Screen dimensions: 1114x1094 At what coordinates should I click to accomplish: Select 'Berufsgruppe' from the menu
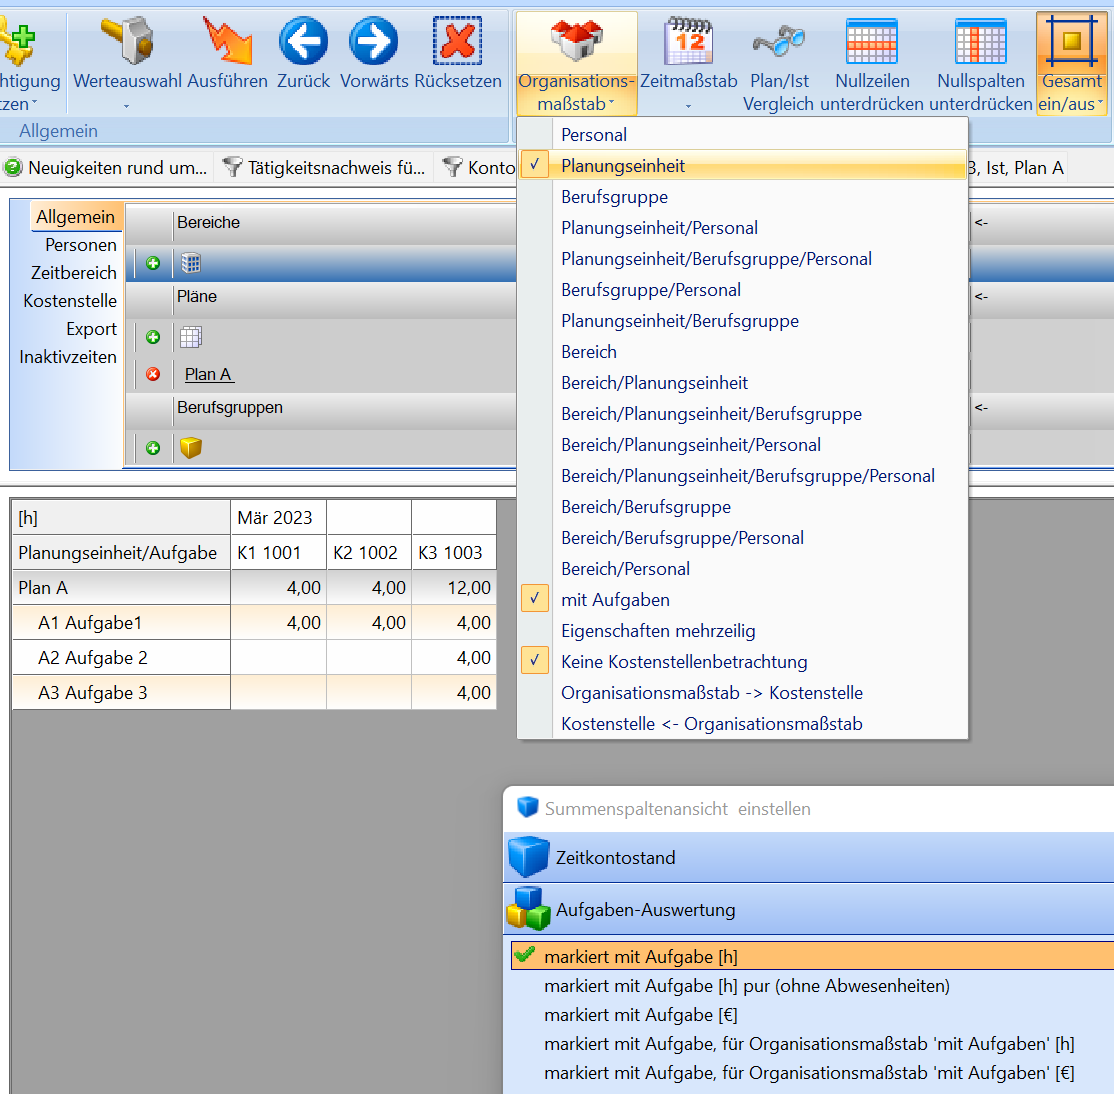pos(614,197)
